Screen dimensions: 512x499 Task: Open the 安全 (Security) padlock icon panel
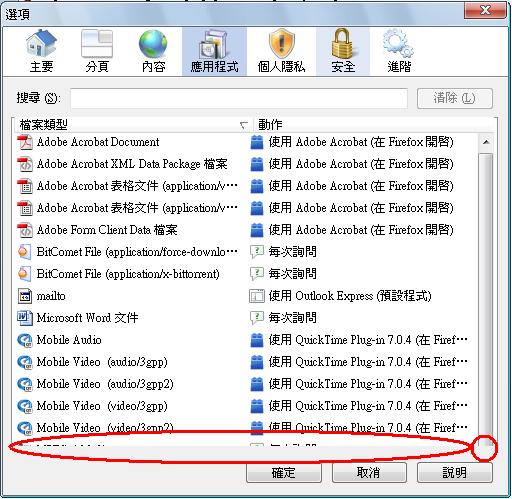pyautogui.click(x=343, y=51)
